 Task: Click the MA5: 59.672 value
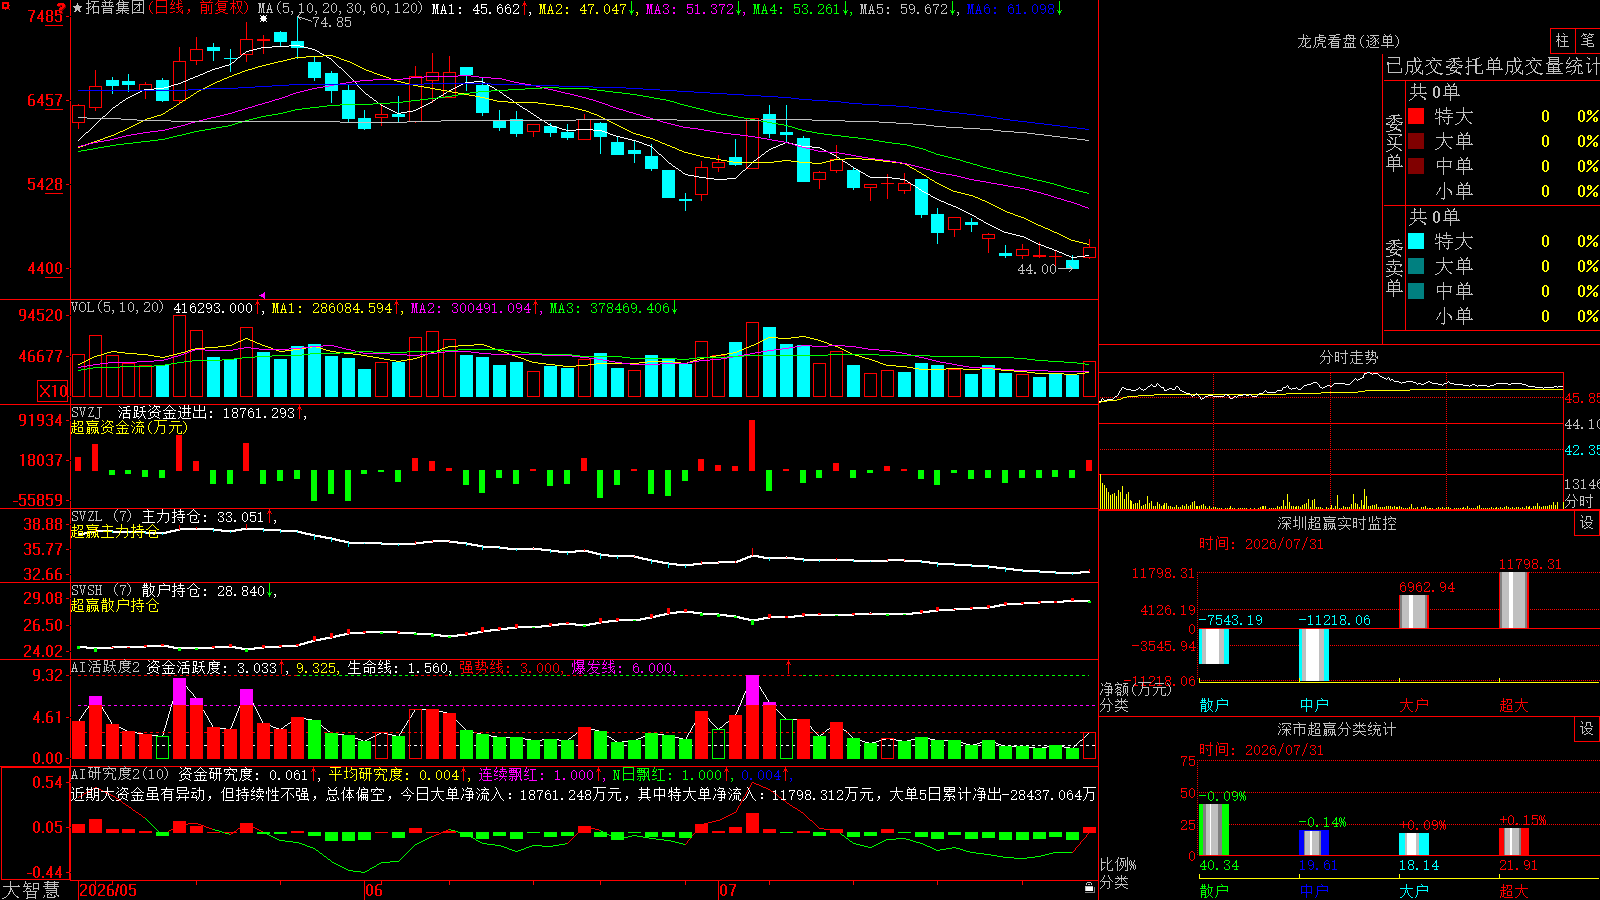909,8
